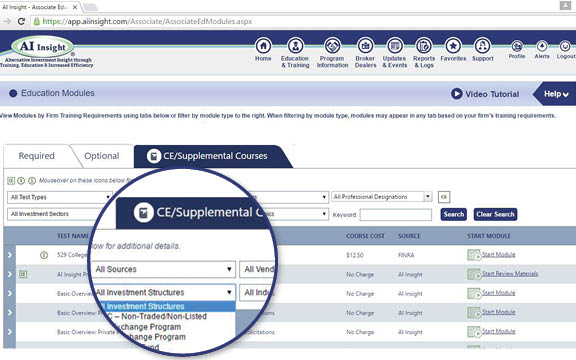Click the secure padlock icon in address bar

coord(36,21)
